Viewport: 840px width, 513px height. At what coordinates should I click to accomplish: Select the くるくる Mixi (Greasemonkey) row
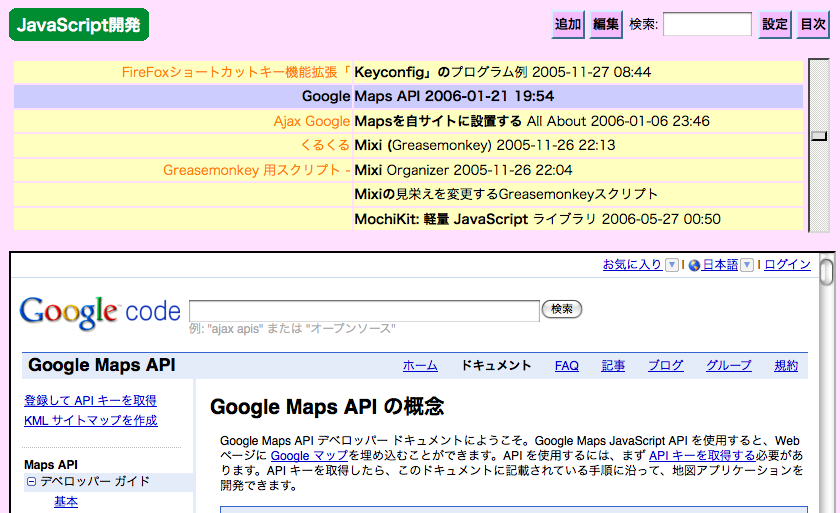click(408, 145)
